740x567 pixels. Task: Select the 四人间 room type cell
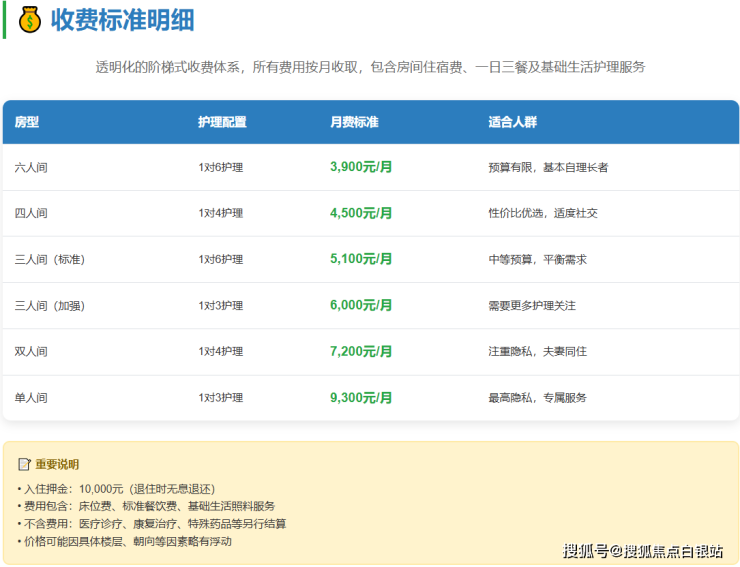point(31,213)
